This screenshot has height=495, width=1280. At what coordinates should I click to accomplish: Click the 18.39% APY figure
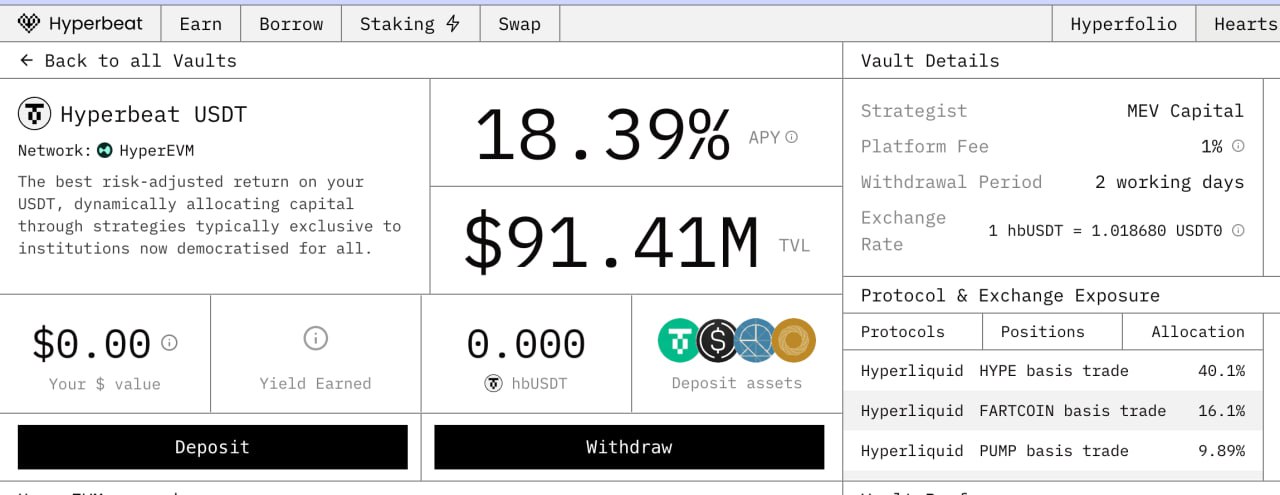(x=603, y=135)
